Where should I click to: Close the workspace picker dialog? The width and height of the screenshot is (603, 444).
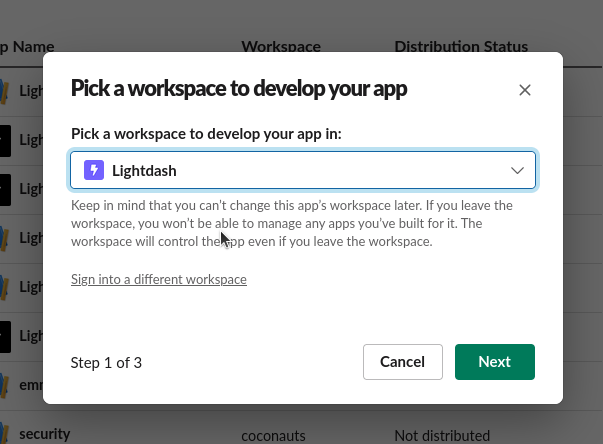(525, 90)
